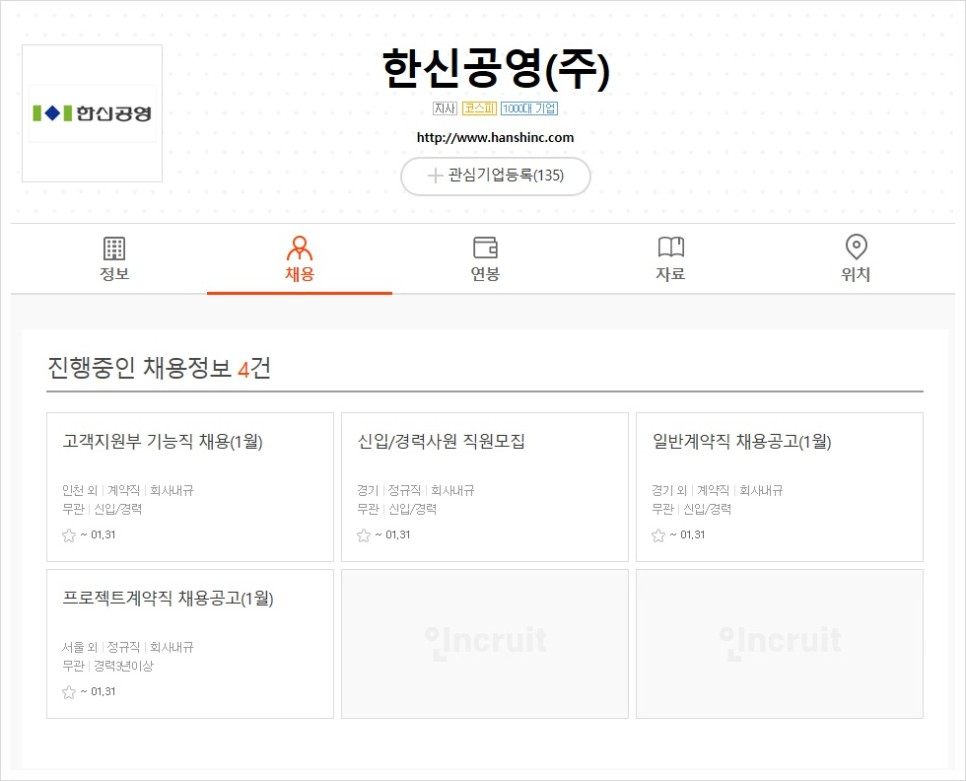Open 일반계약직 채용공고(1월) posting
Viewport: 966px width, 781px height.
pyautogui.click(x=742, y=442)
